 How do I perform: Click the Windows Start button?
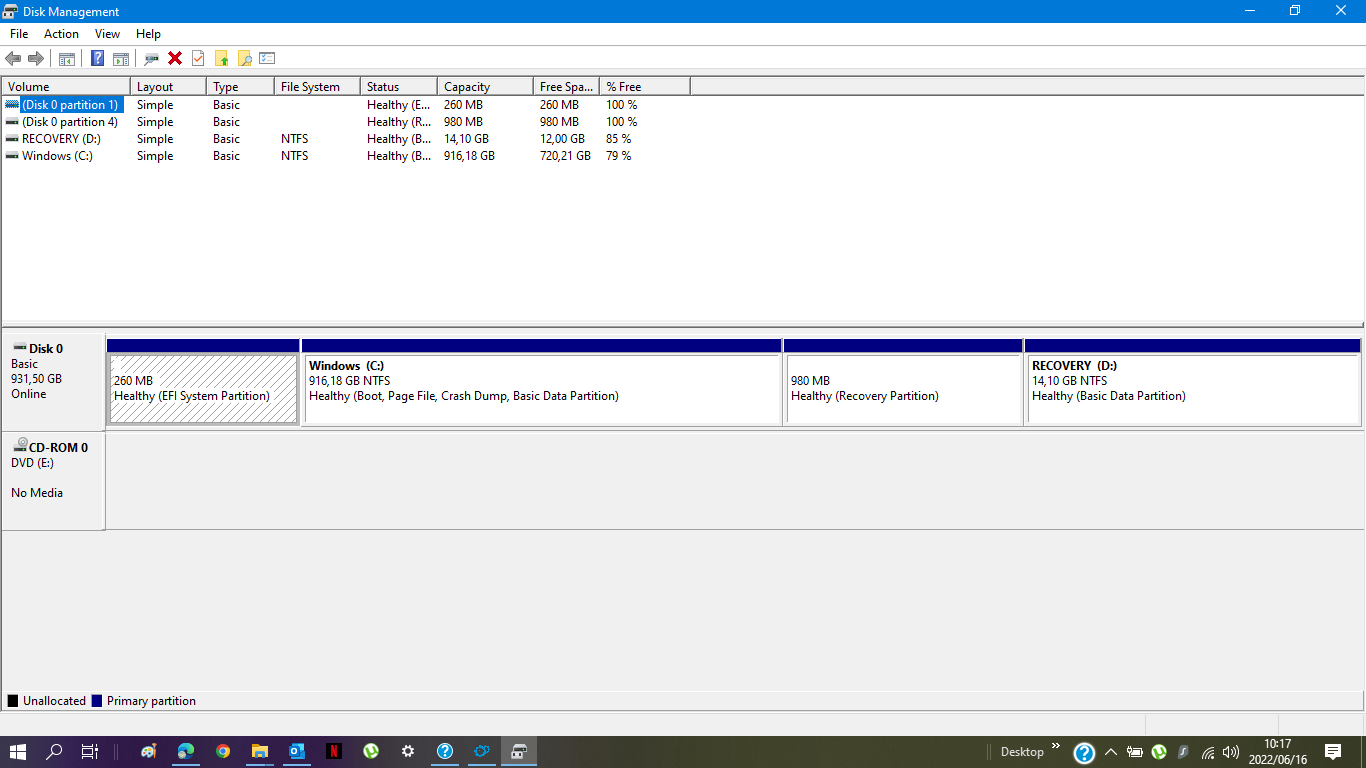click(18, 751)
